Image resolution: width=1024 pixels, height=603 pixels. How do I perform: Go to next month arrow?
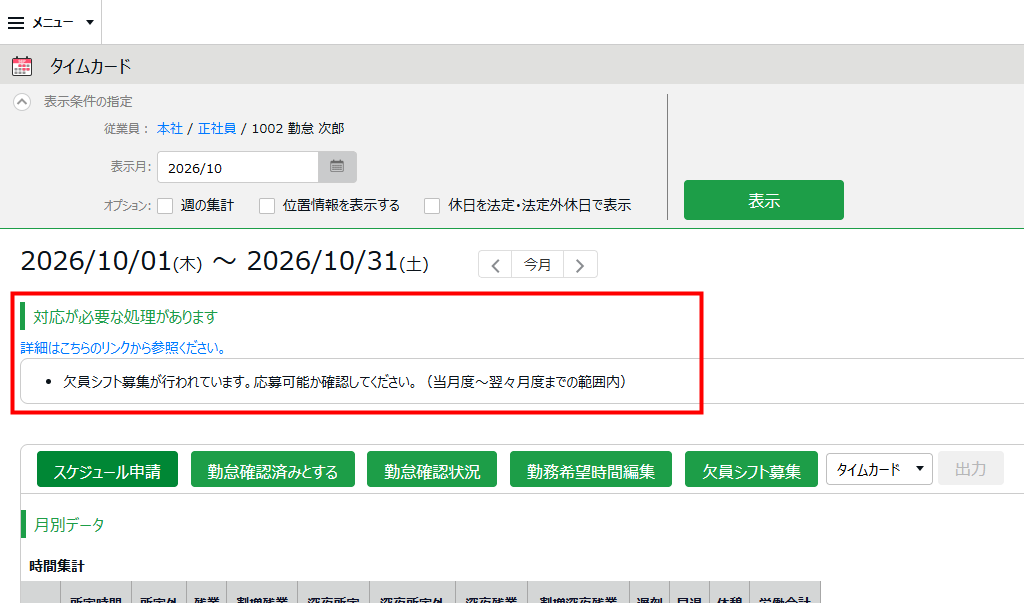tap(580, 265)
